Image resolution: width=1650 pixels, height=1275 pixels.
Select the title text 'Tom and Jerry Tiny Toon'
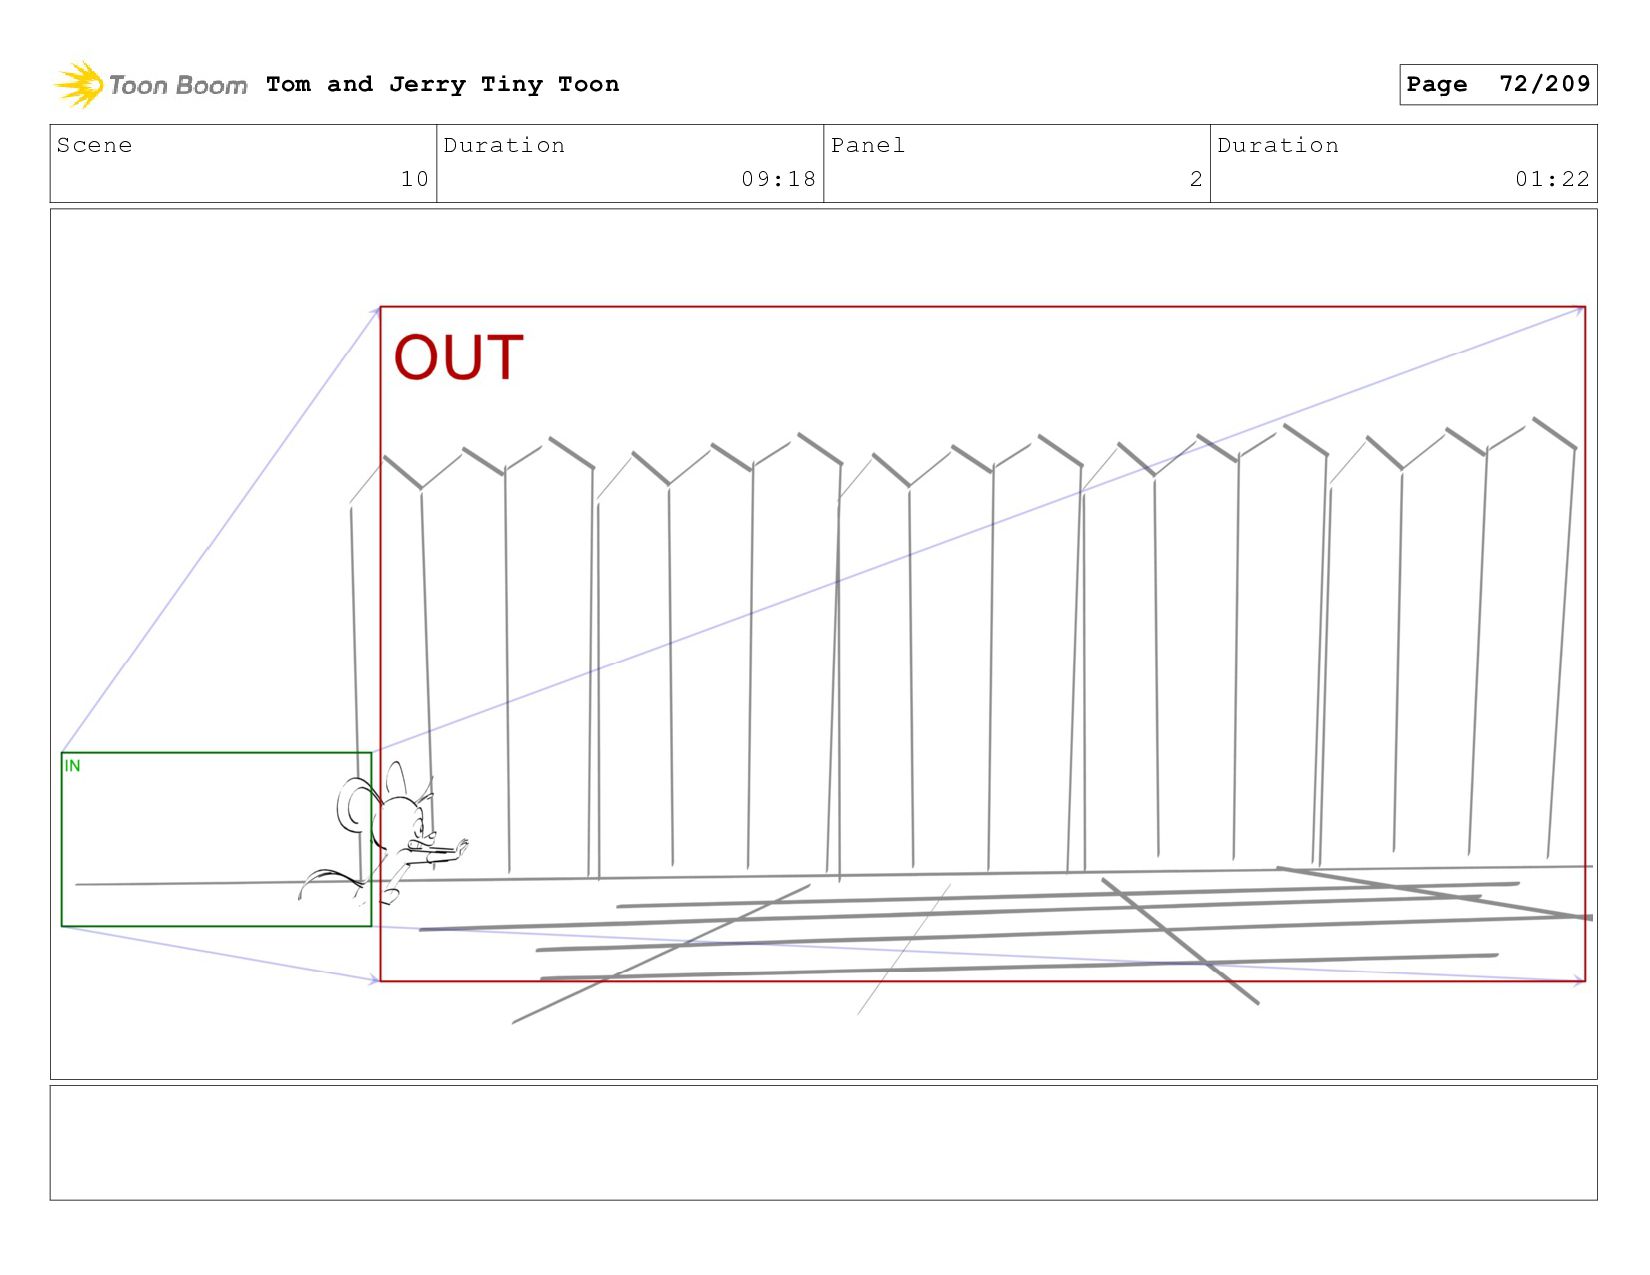pyautogui.click(x=443, y=84)
